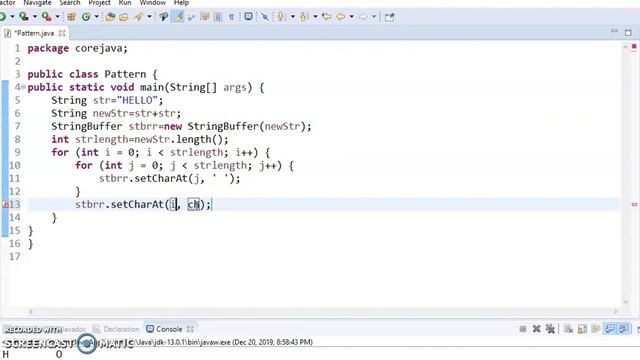This screenshot has height=360, width=640.
Task: Open the Search dropdown arrow
Action: tap(149, 17)
